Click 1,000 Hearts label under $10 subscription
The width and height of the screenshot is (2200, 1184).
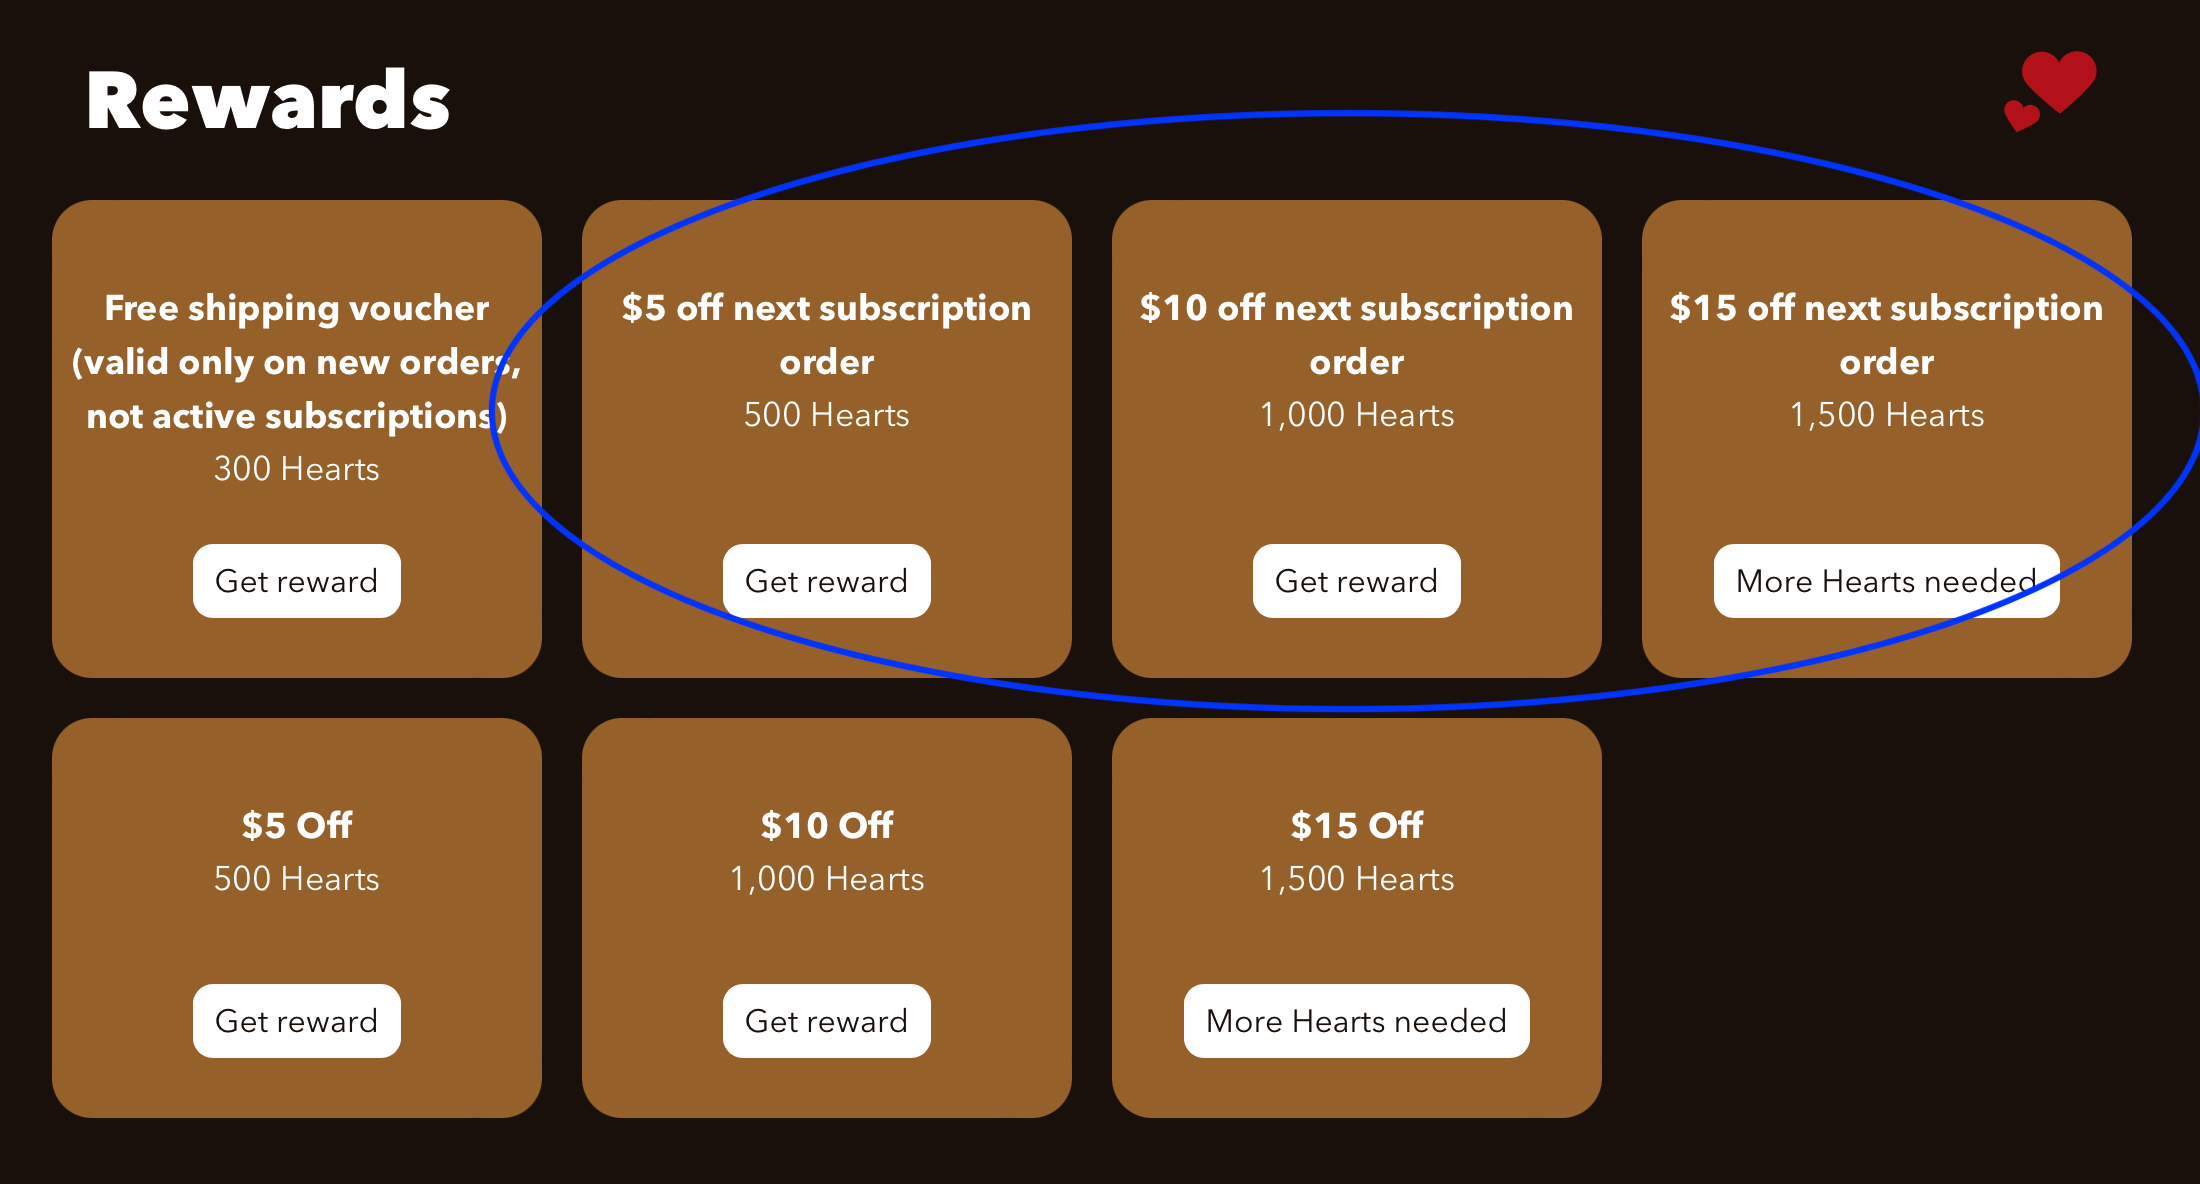[x=1357, y=415]
